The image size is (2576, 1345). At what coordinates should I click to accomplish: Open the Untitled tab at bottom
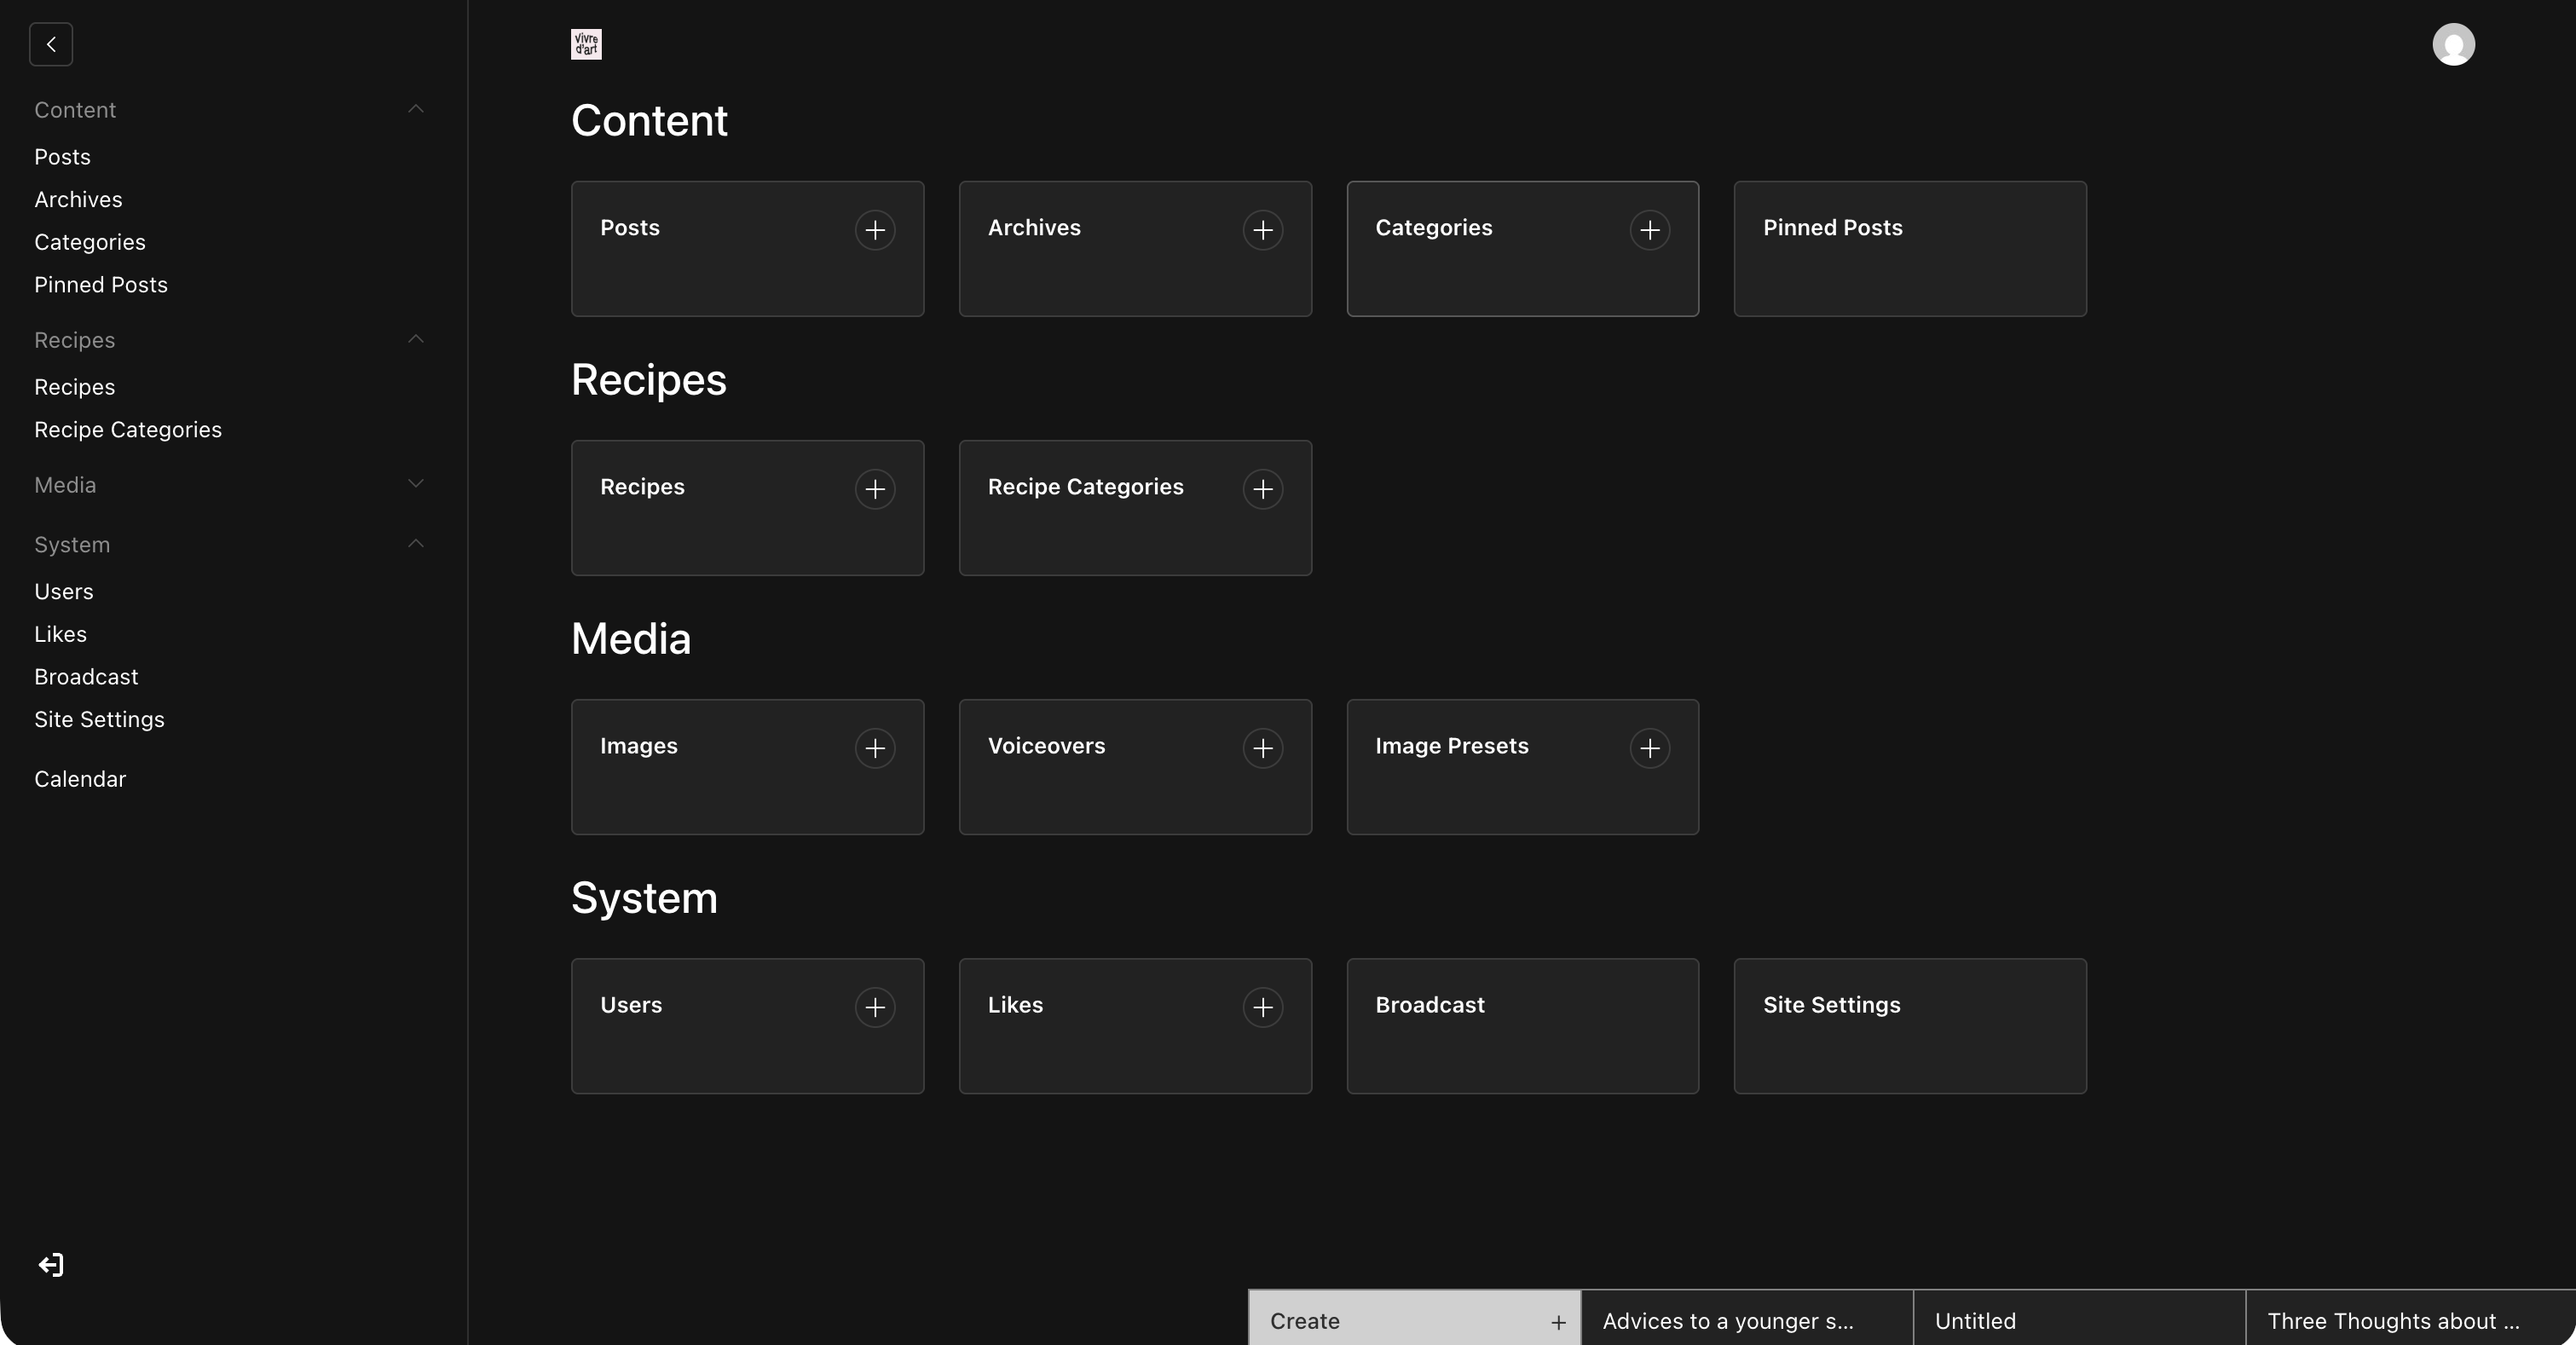(2078, 1320)
